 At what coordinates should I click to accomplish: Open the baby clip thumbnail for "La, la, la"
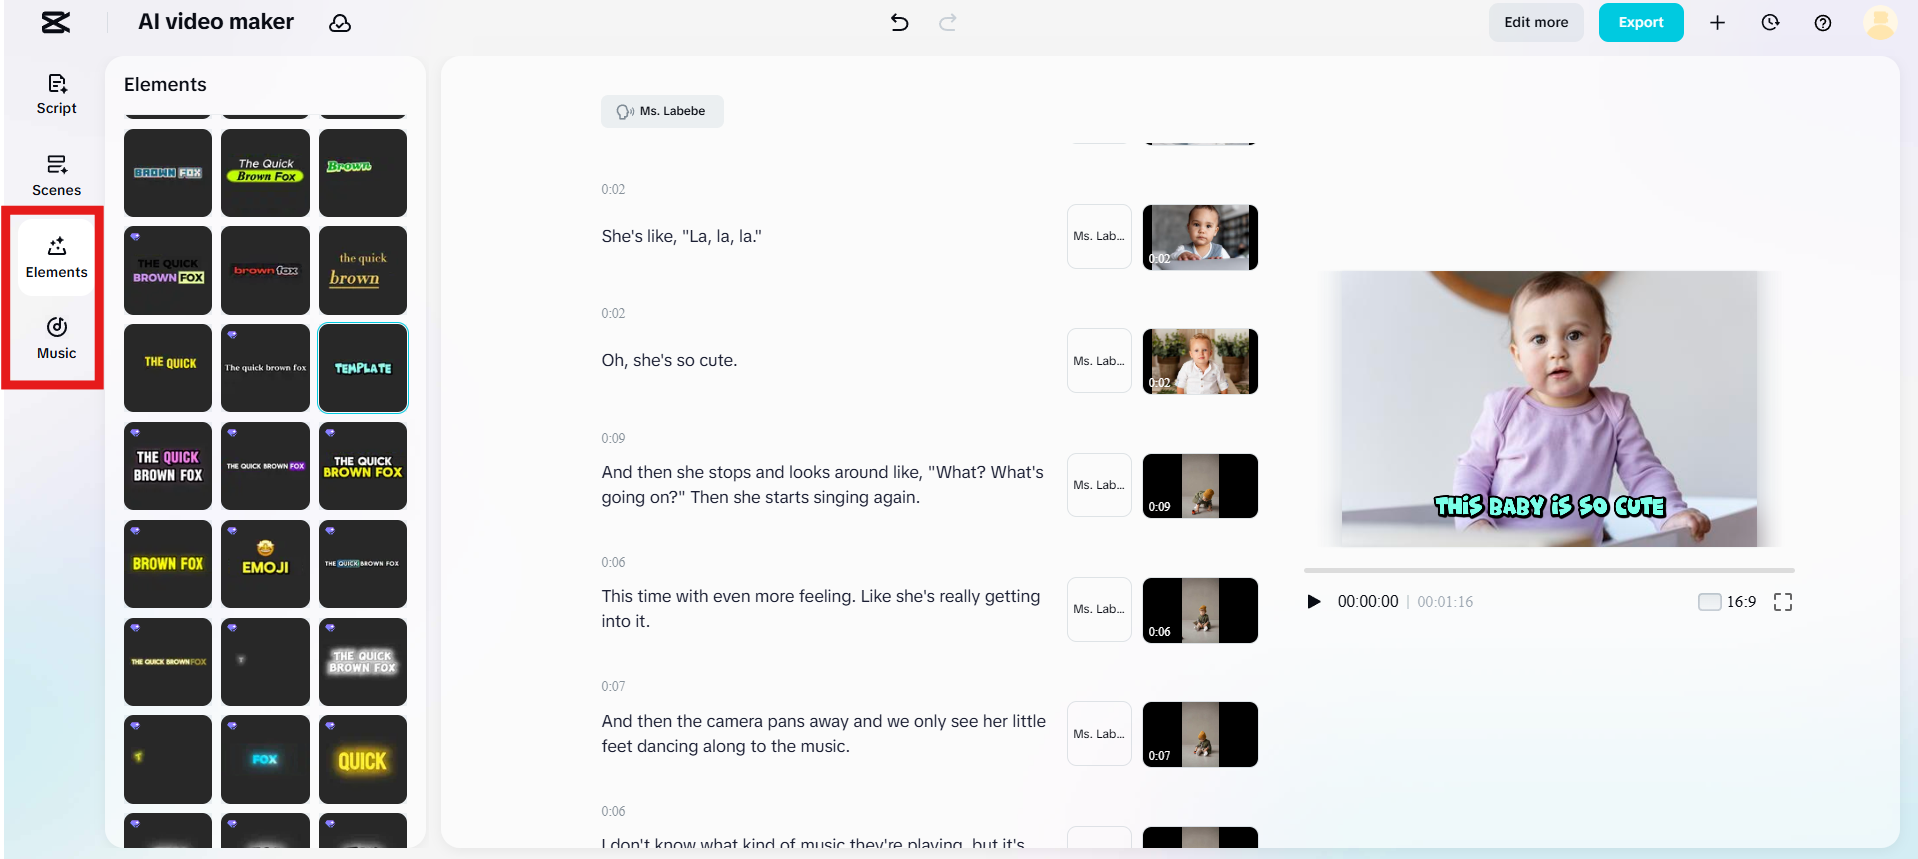pos(1200,237)
